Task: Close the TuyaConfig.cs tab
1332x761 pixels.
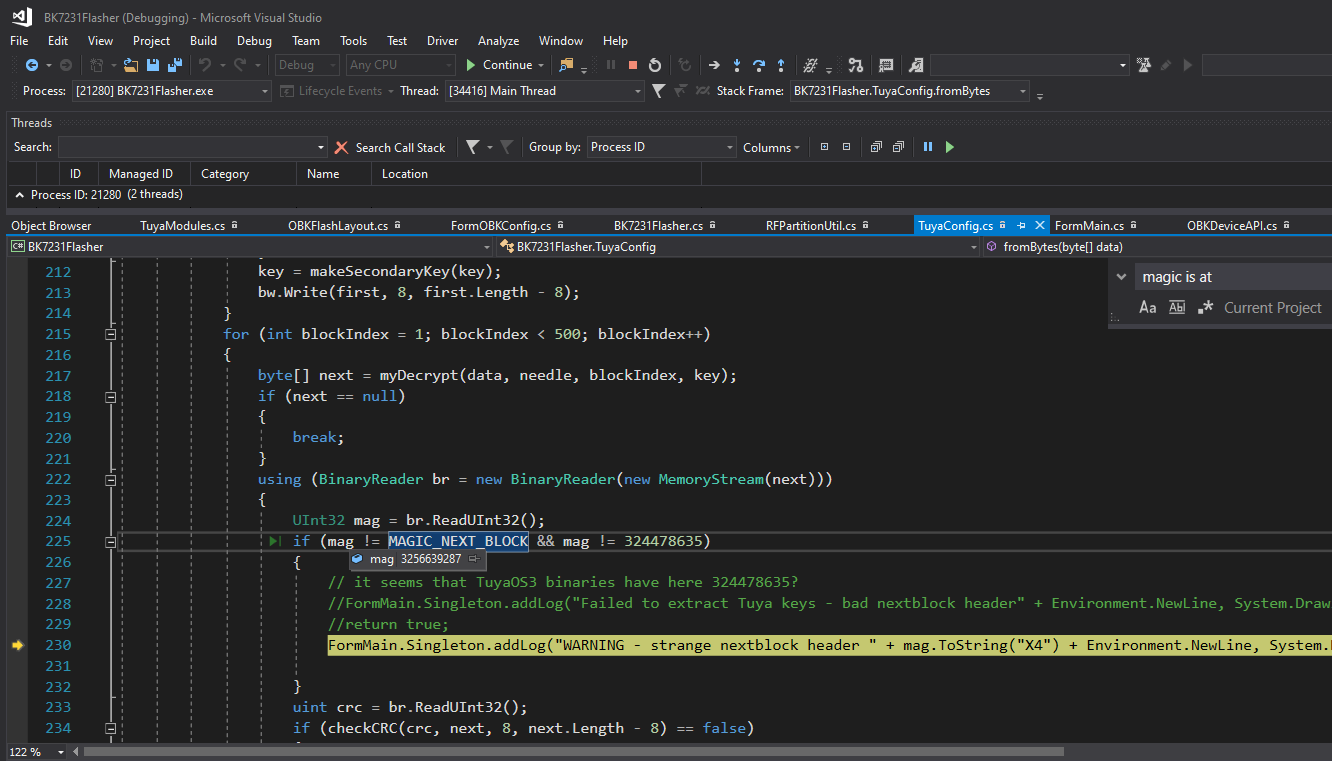Action: [1040, 226]
